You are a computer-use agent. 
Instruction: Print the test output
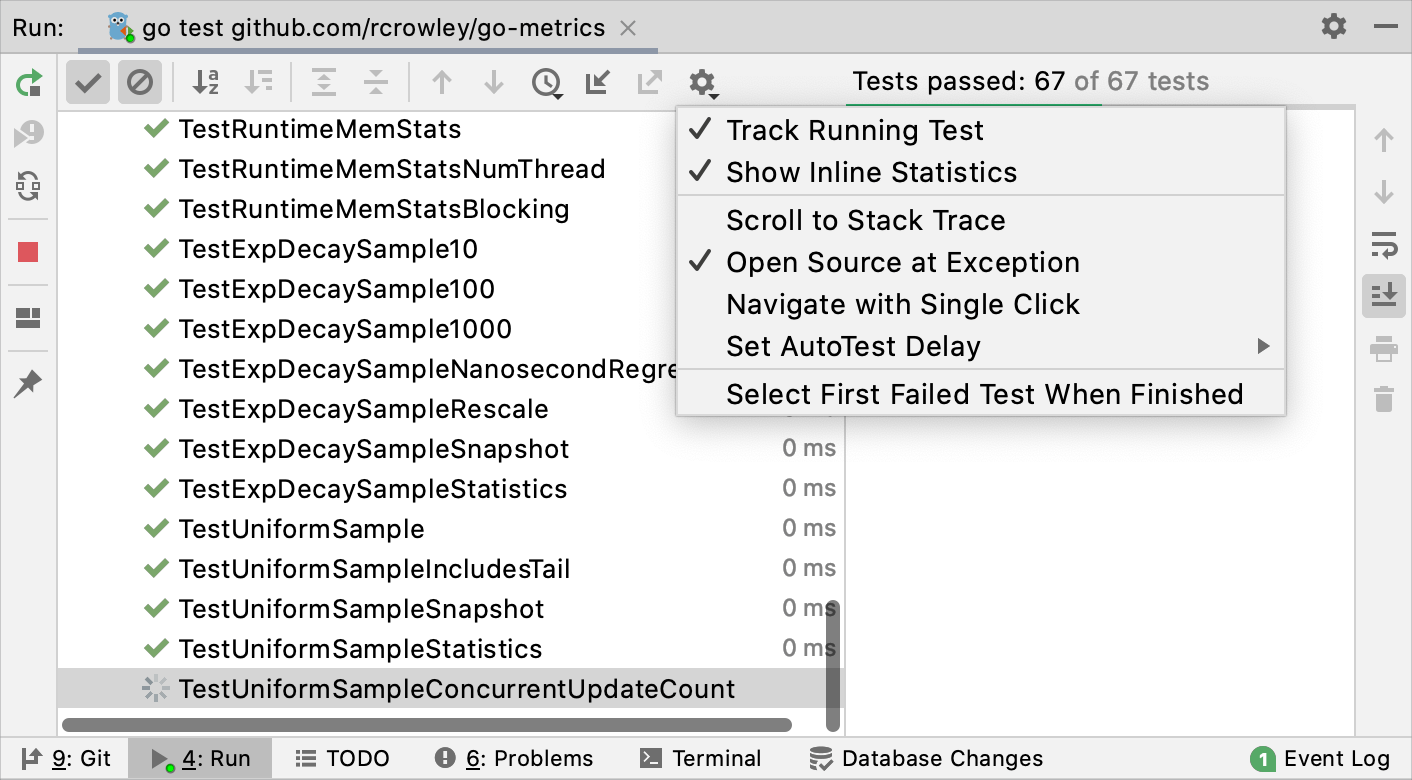tap(1383, 349)
